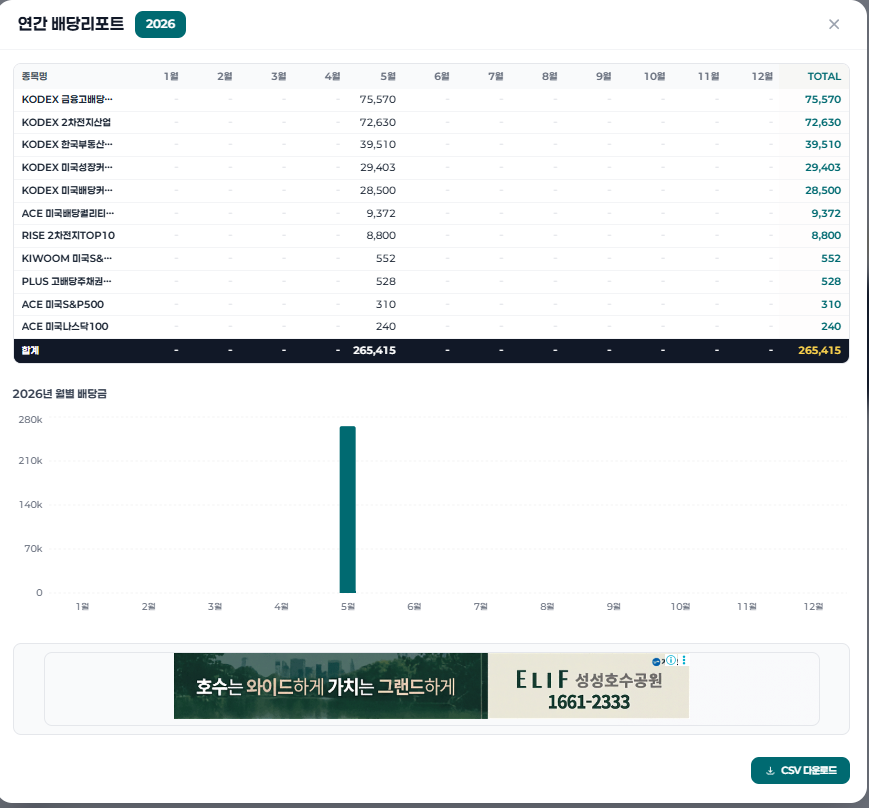Click the May sum 265,415 in 합계 row
This screenshot has height=808, width=869.
(374, 350)
